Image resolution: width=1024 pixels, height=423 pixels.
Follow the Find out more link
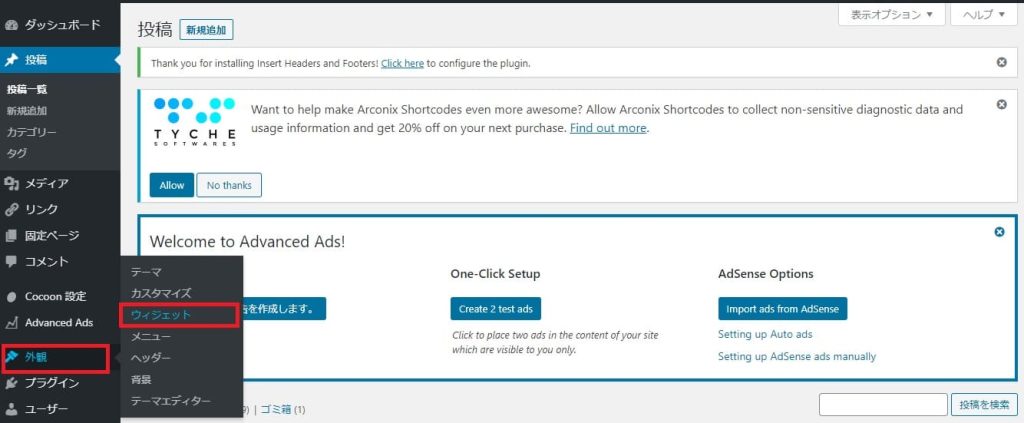pyautogui.click(x=608, y=128)
